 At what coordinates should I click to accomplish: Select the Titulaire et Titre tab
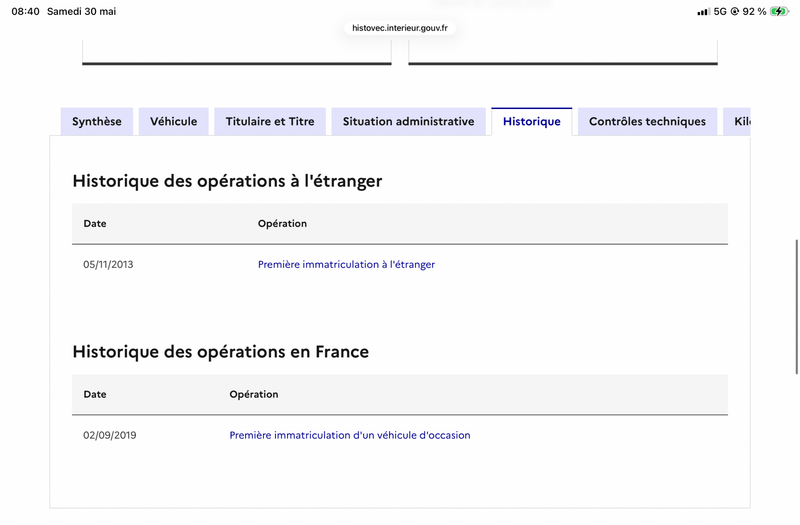pyautogui.click(x=270, y=121)
